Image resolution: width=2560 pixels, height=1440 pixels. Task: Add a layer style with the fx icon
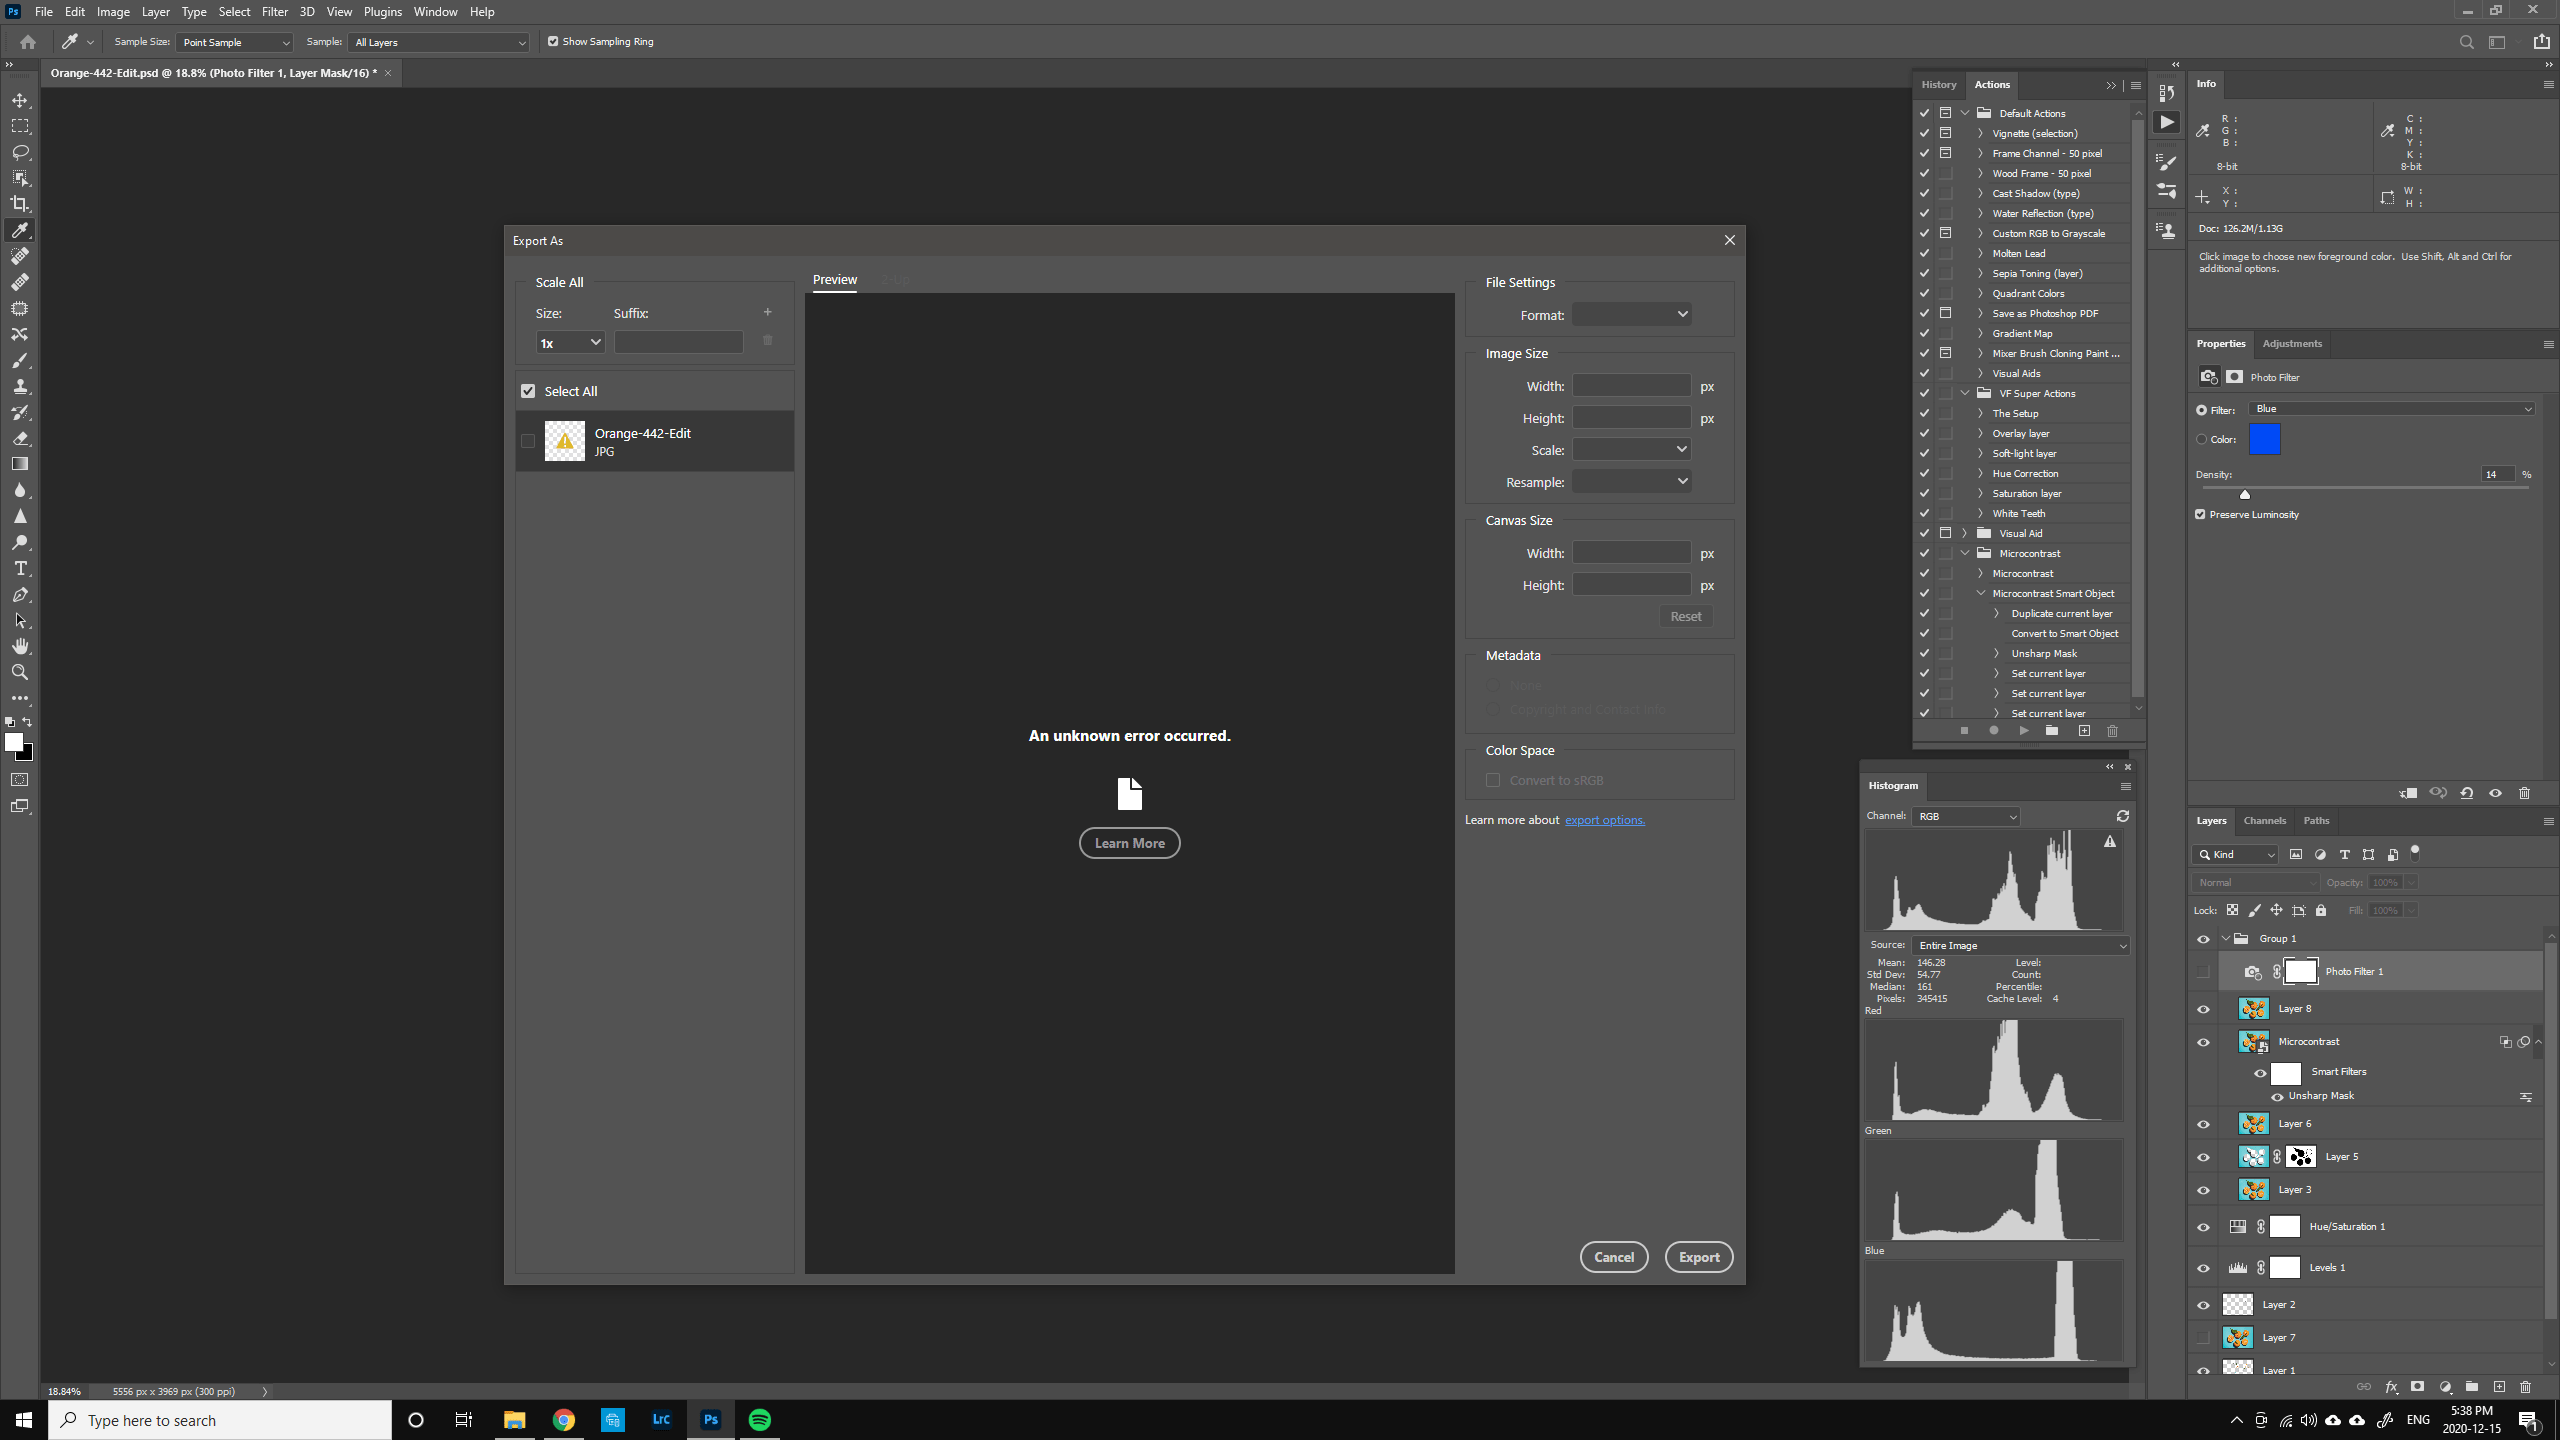tap(2391, 1388)
